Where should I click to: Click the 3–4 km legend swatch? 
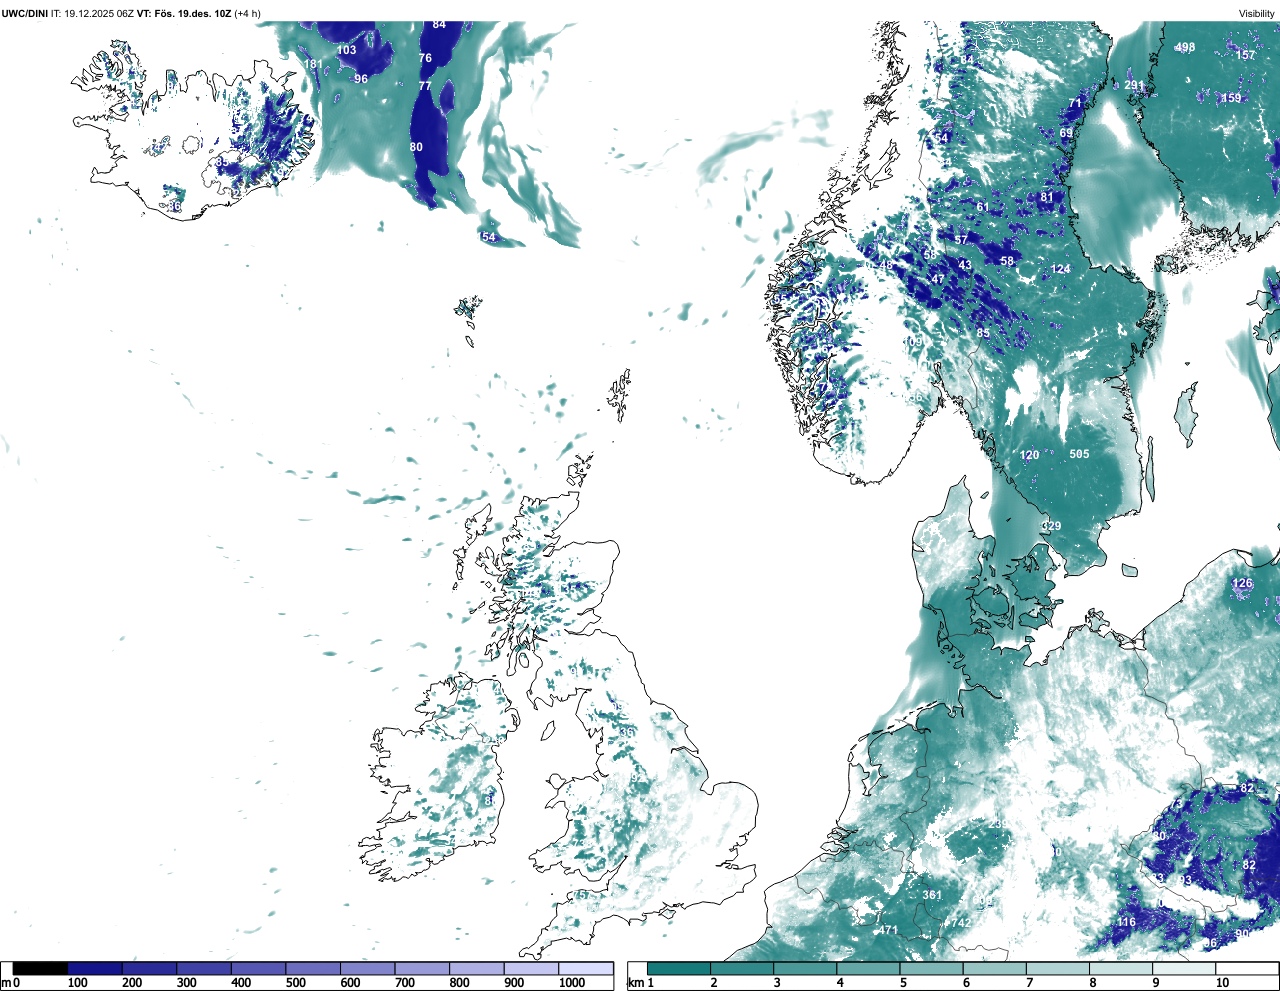point(805,969)
